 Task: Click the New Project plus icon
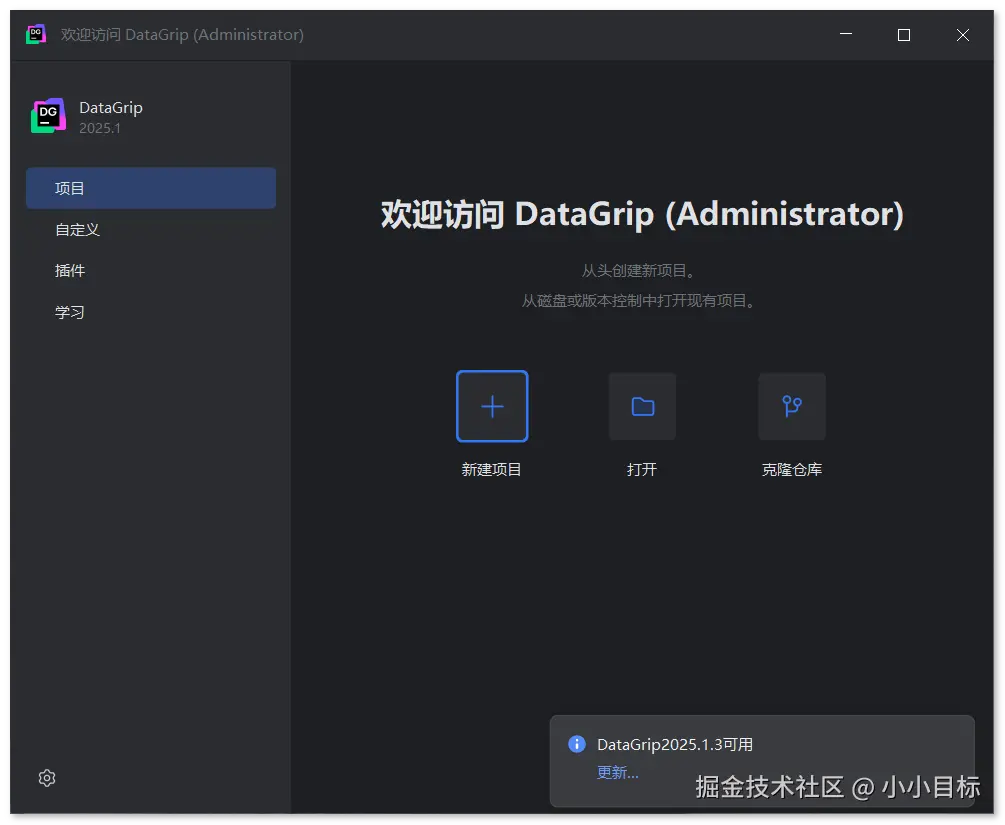(492, 406)
